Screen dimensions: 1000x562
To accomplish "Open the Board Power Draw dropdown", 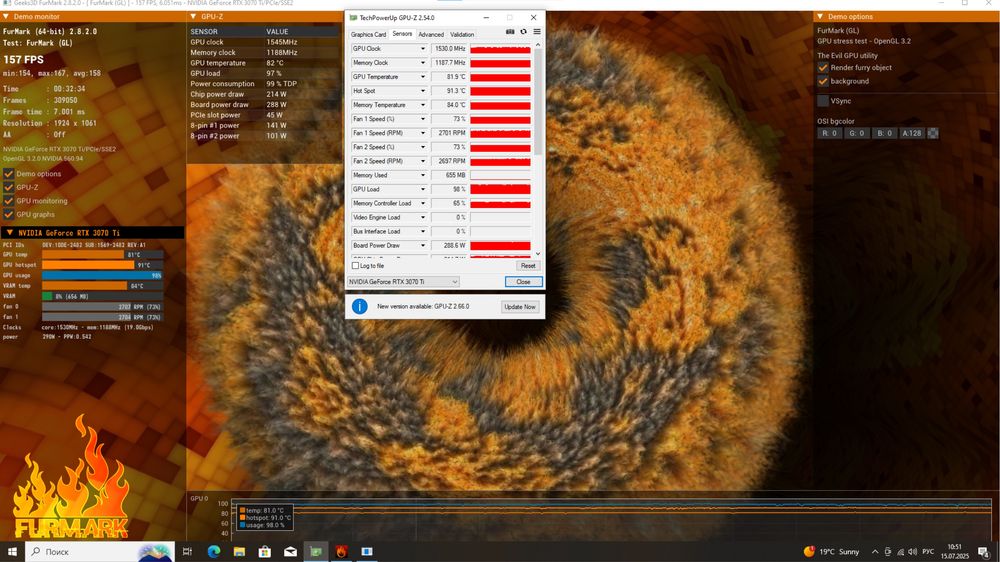I will point(422,245).
